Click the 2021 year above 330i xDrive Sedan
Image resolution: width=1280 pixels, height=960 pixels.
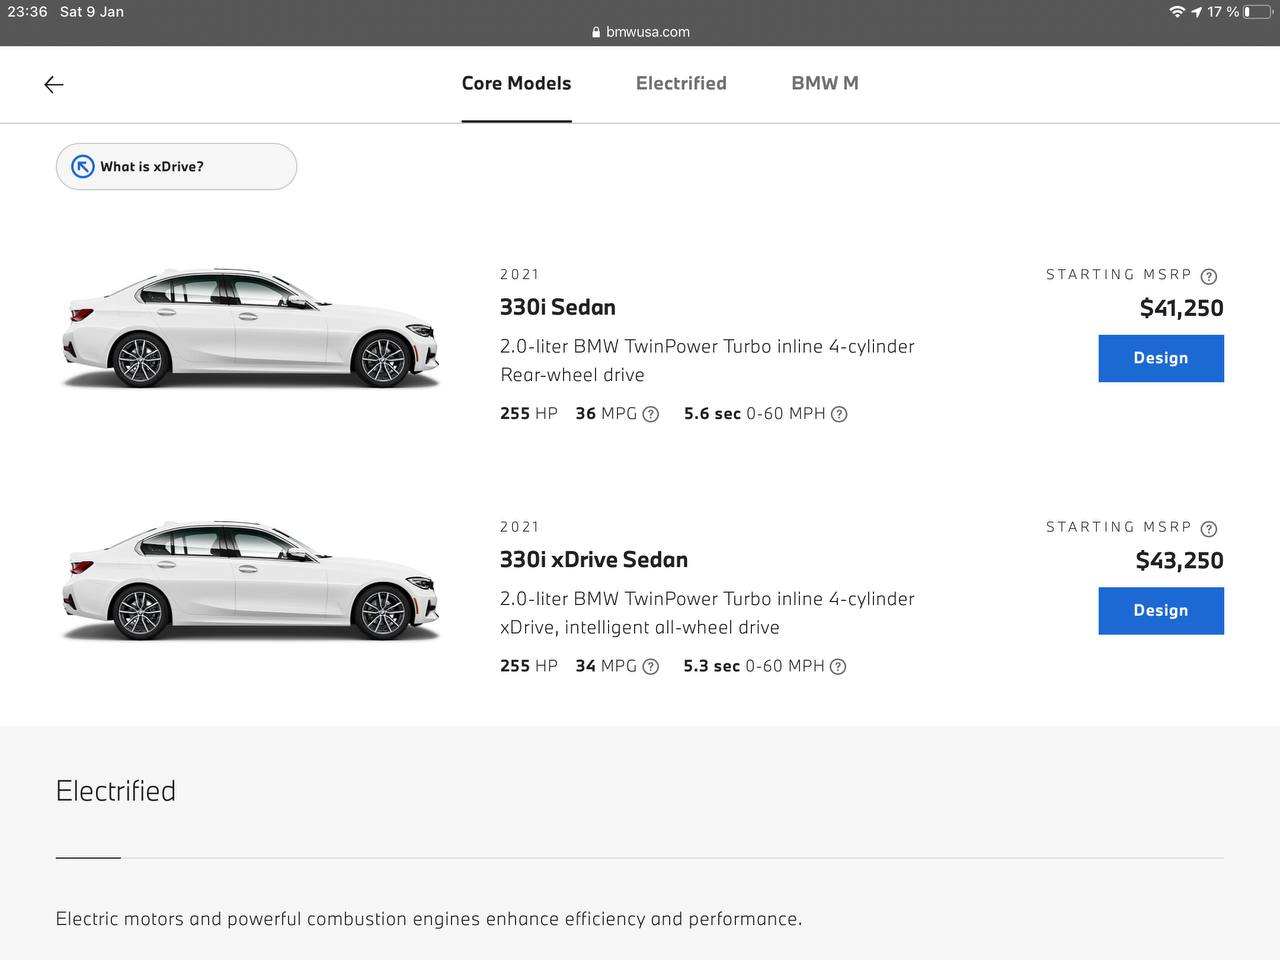(520, 528)
